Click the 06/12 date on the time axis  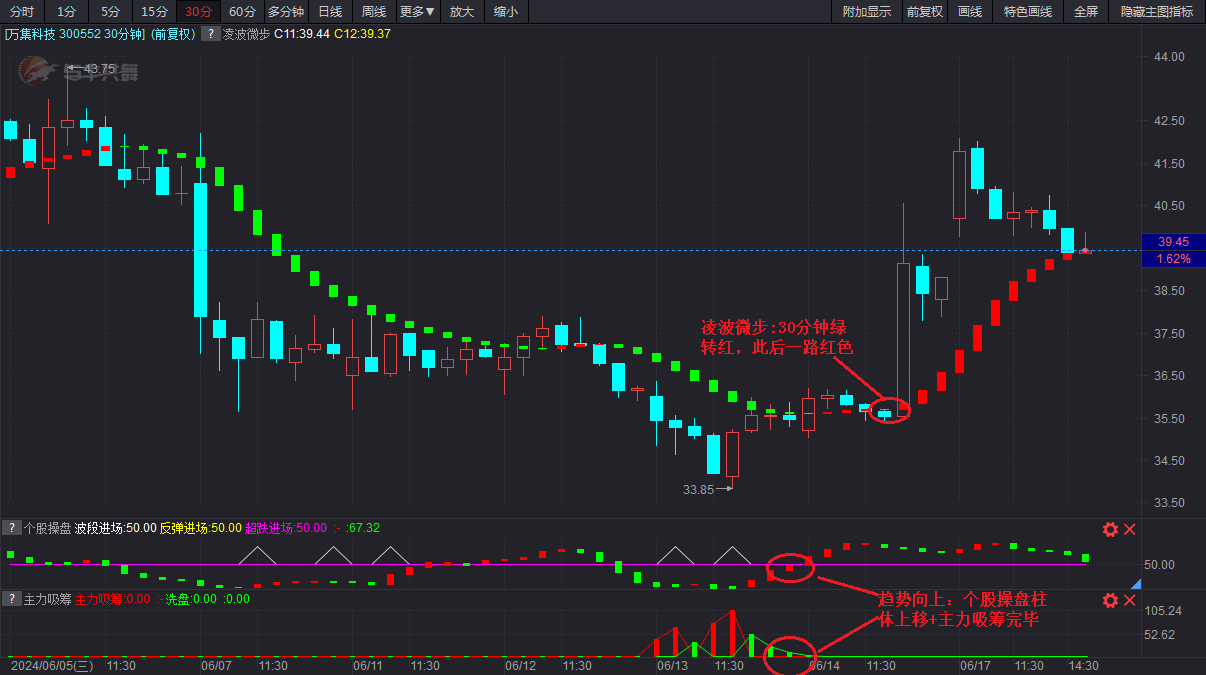pyautogui.click(x=520, y=665)
